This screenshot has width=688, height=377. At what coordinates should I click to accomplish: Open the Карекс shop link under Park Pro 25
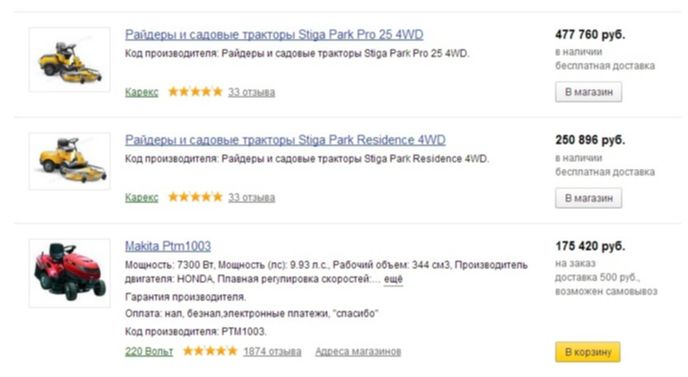pos(141,92)
